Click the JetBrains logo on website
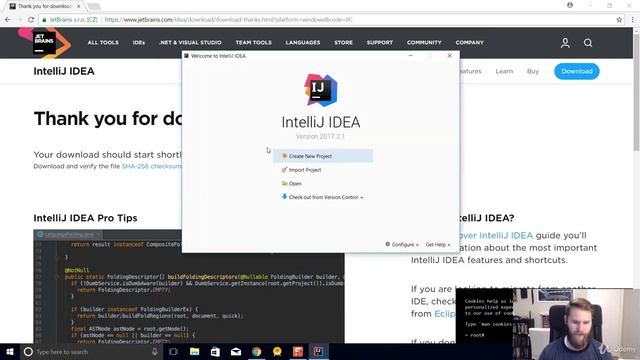Image resolution: width=640 pixels, height=360 pixels. pyautogui.click(x=44, y=43)
